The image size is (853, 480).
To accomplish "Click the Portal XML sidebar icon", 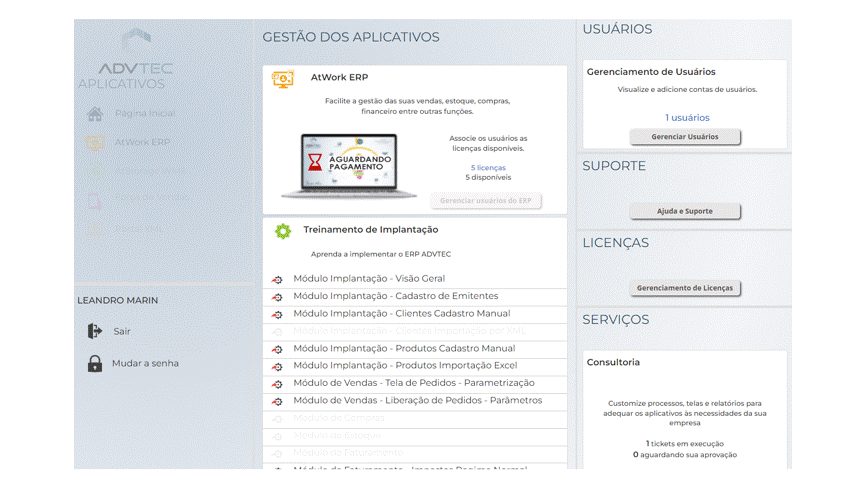I will point(95,229).
